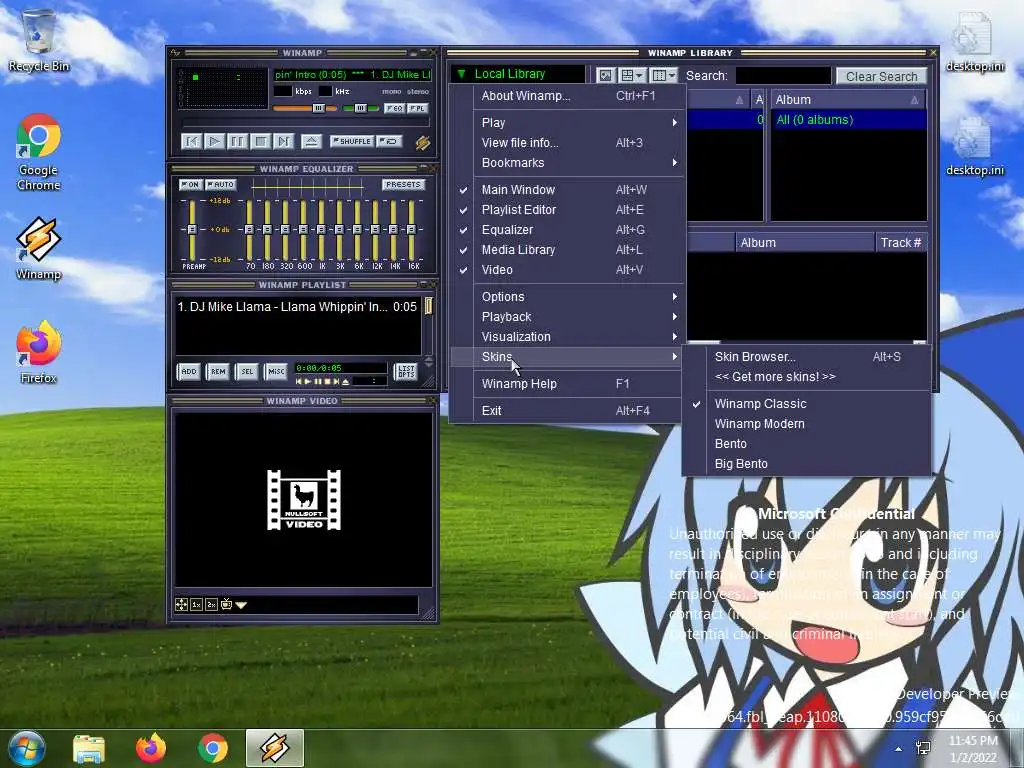
Task: Adjust the orange volume slider
Action: coord(305,108)
